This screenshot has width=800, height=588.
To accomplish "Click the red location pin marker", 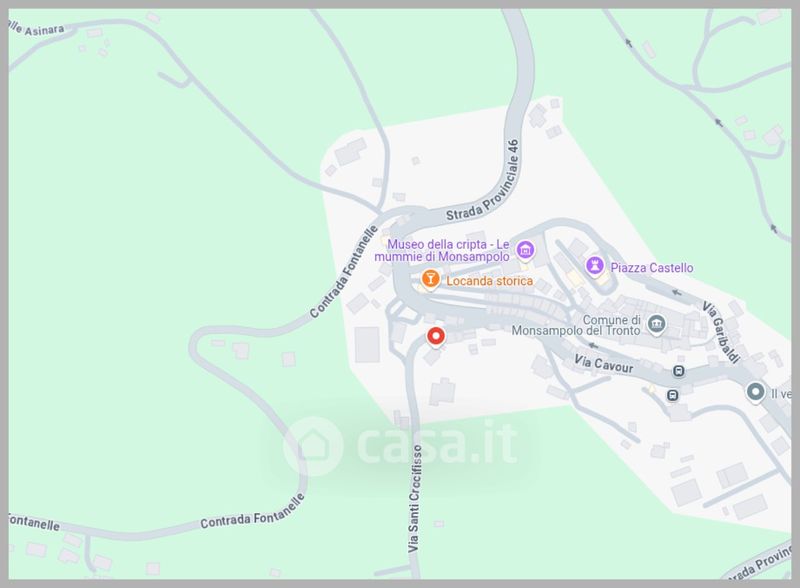I will [436, 337].
